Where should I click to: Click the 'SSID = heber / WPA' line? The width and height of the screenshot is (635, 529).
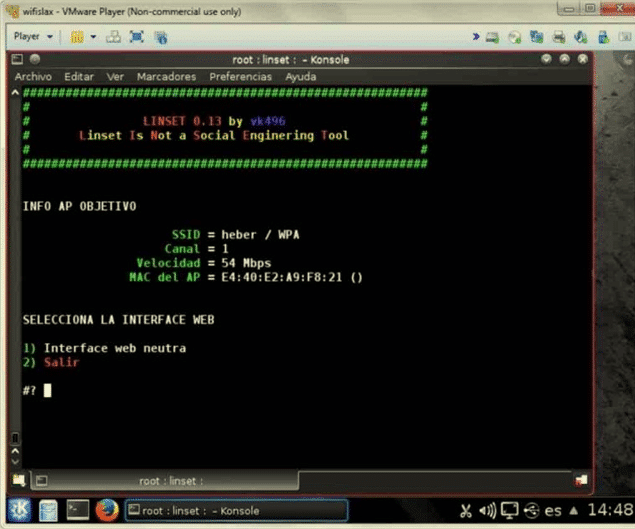click(x=236, y=235)
